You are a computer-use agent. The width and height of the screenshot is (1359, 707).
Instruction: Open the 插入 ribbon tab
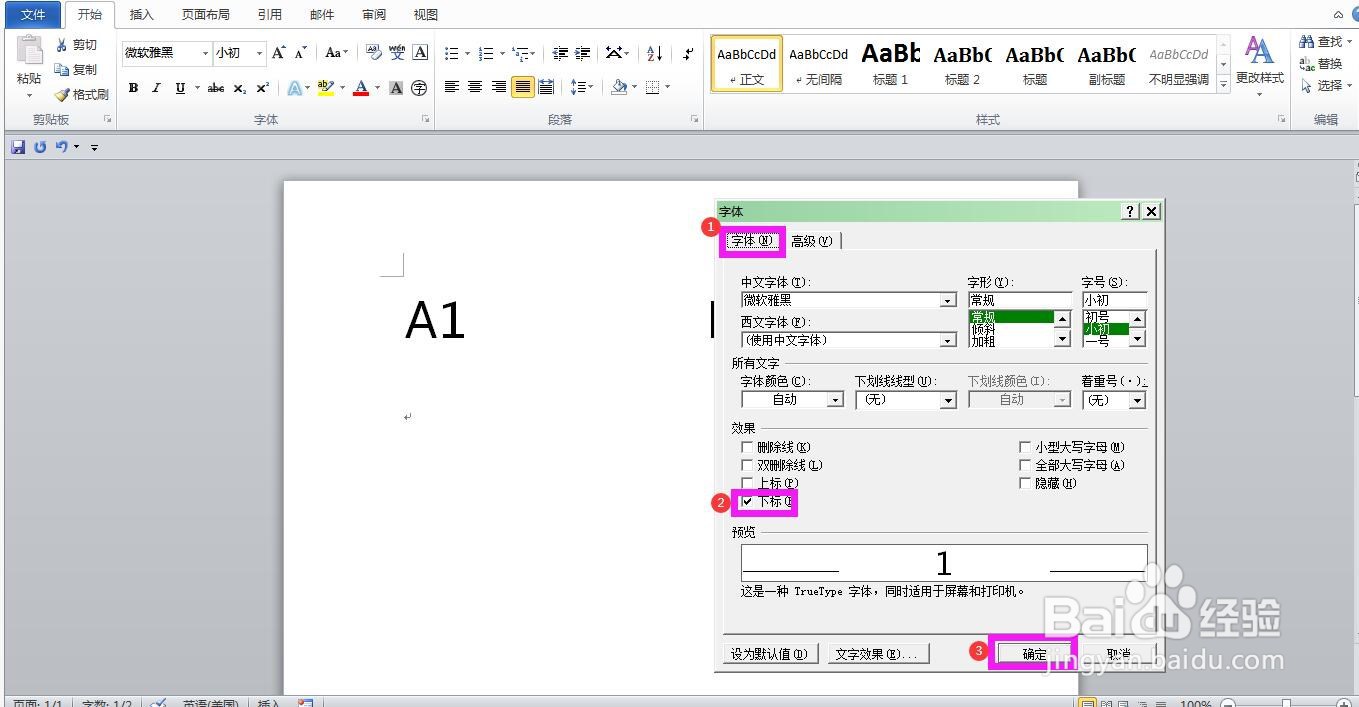coord(141,14)
